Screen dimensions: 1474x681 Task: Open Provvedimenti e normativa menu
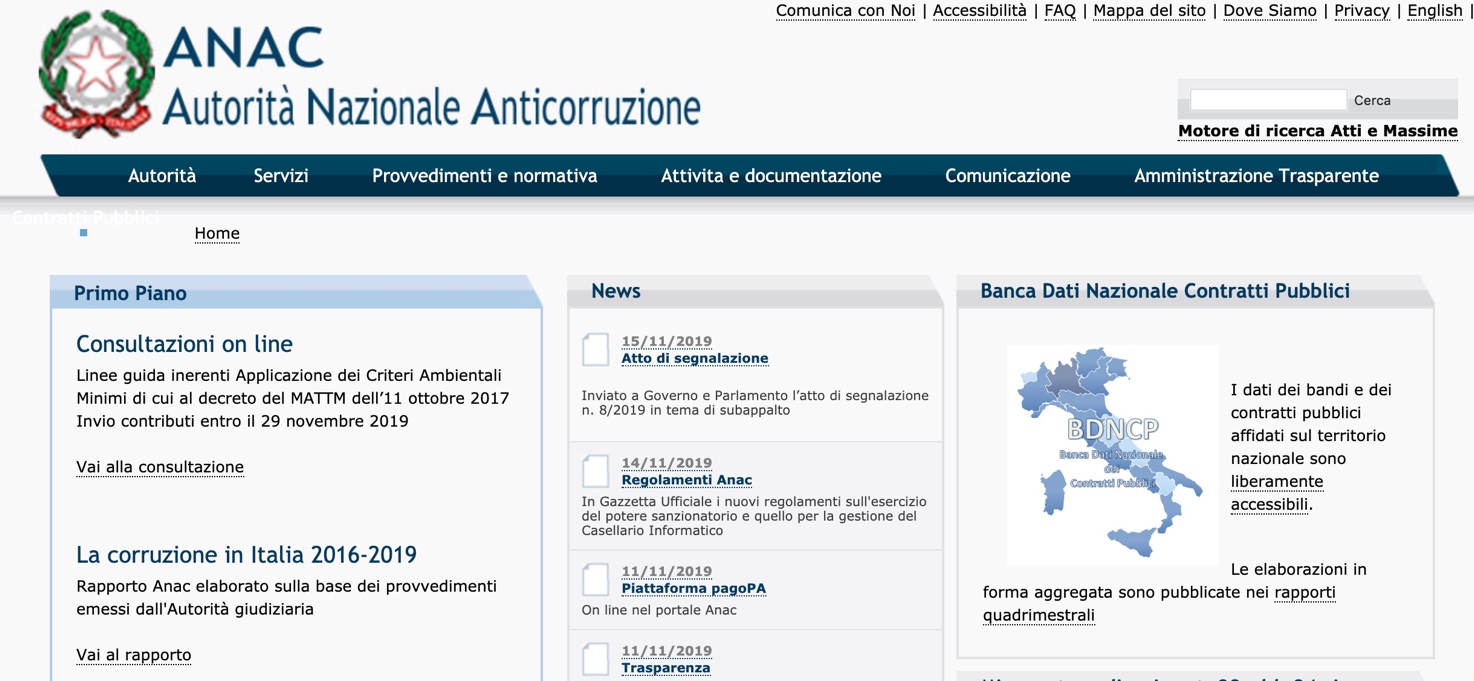(485, 176)
